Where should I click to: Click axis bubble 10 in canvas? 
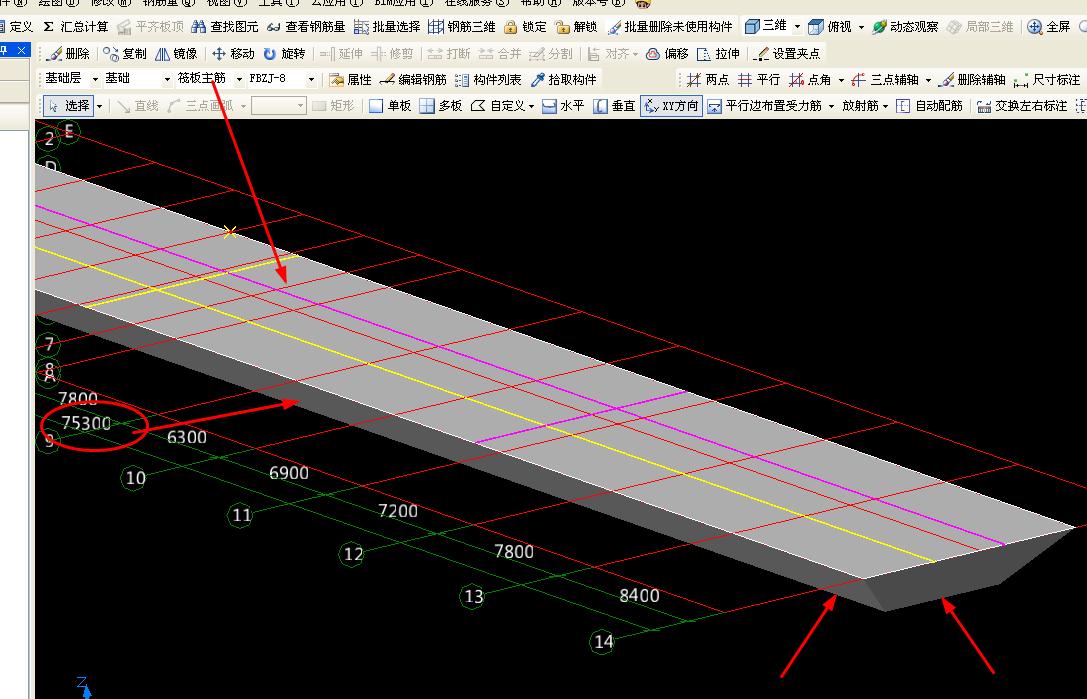click(x=135, y=477)
